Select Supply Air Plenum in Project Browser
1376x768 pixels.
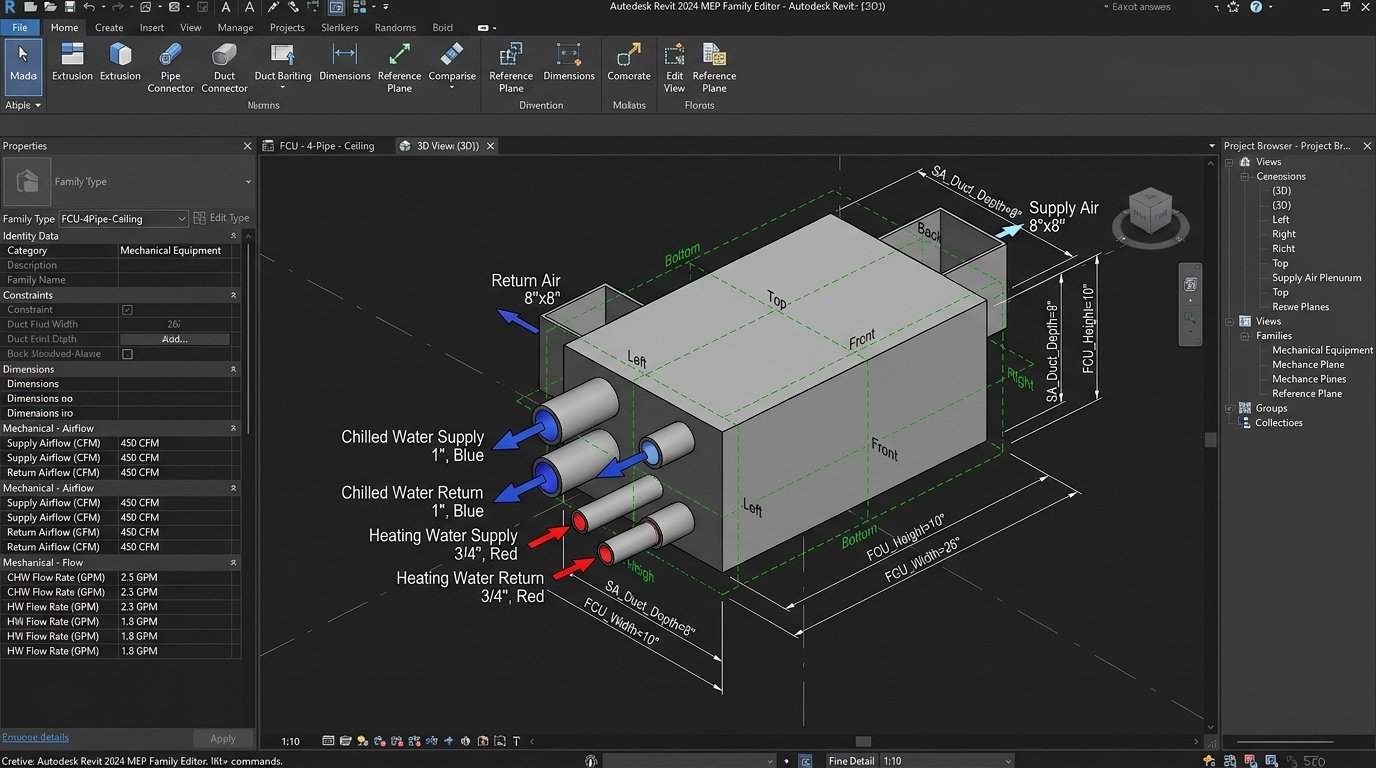(x=1316, y=278)
